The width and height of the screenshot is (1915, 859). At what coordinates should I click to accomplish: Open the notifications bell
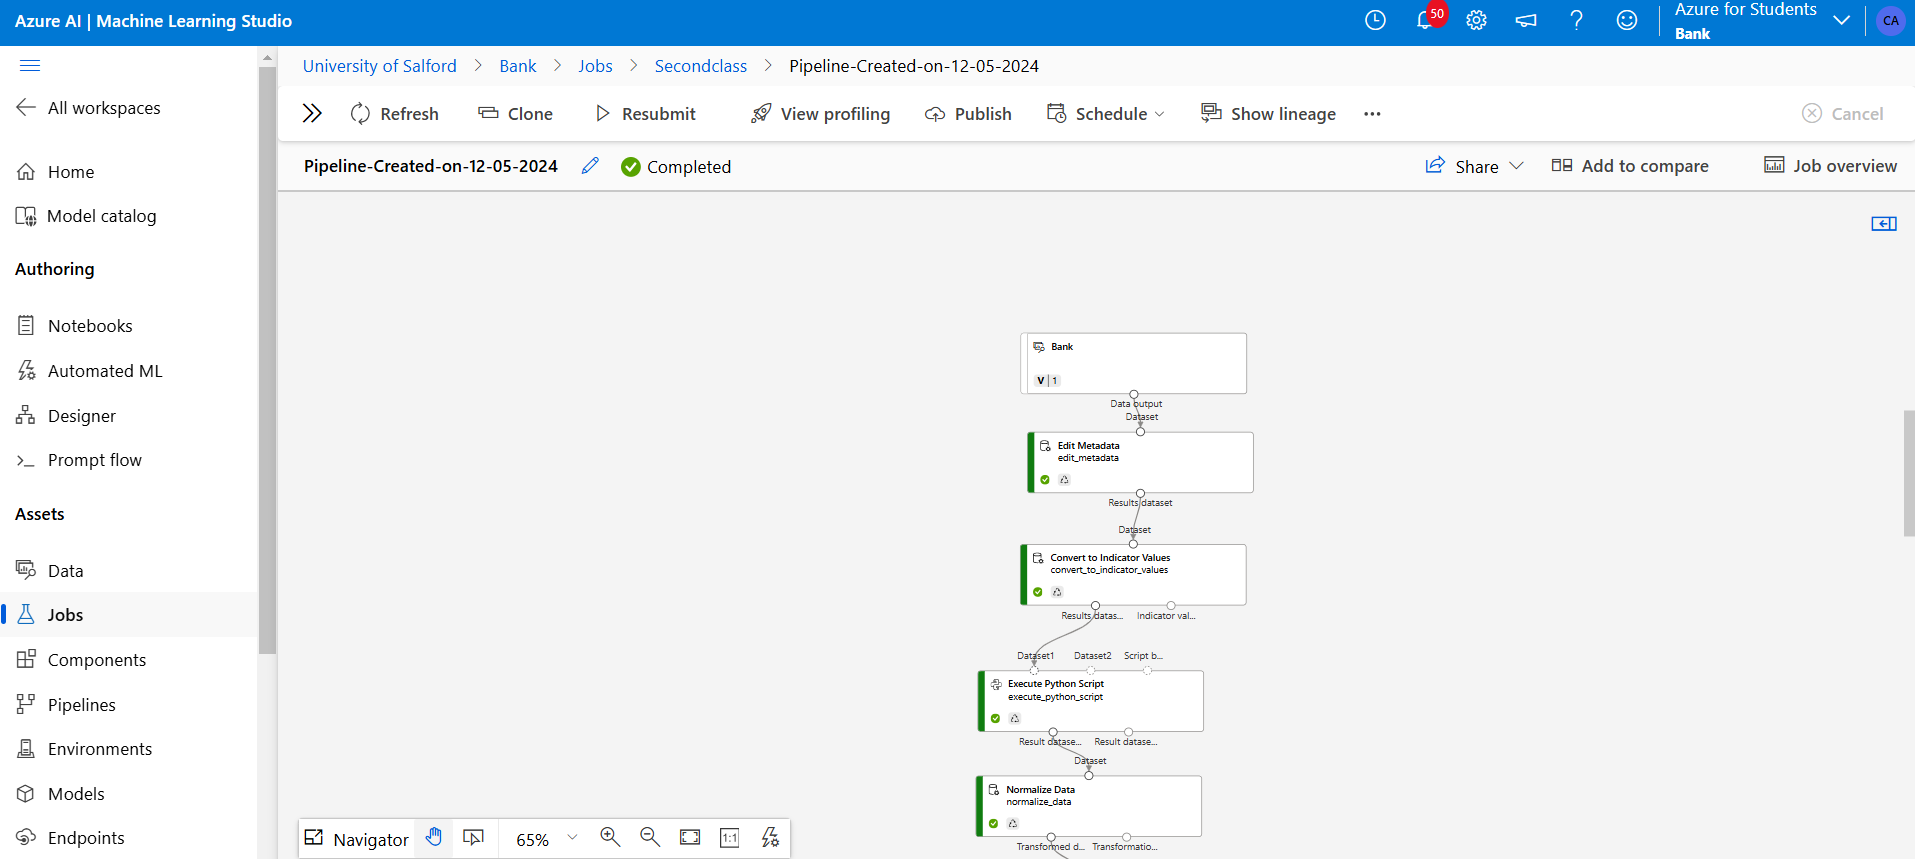pos(1425,20)
